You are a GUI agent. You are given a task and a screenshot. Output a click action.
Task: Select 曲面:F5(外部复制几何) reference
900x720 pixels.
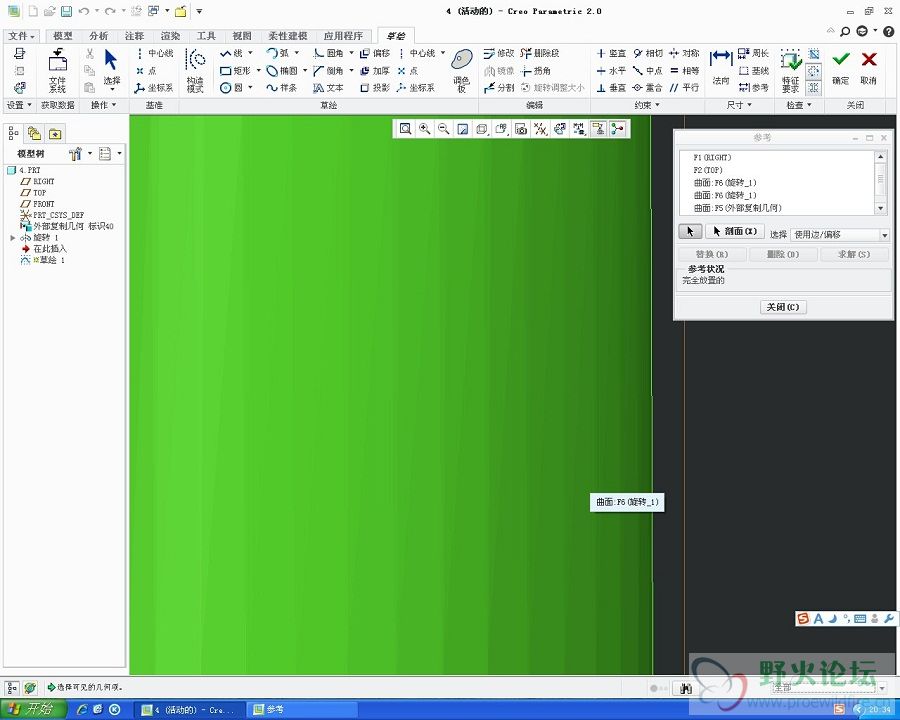738,208
